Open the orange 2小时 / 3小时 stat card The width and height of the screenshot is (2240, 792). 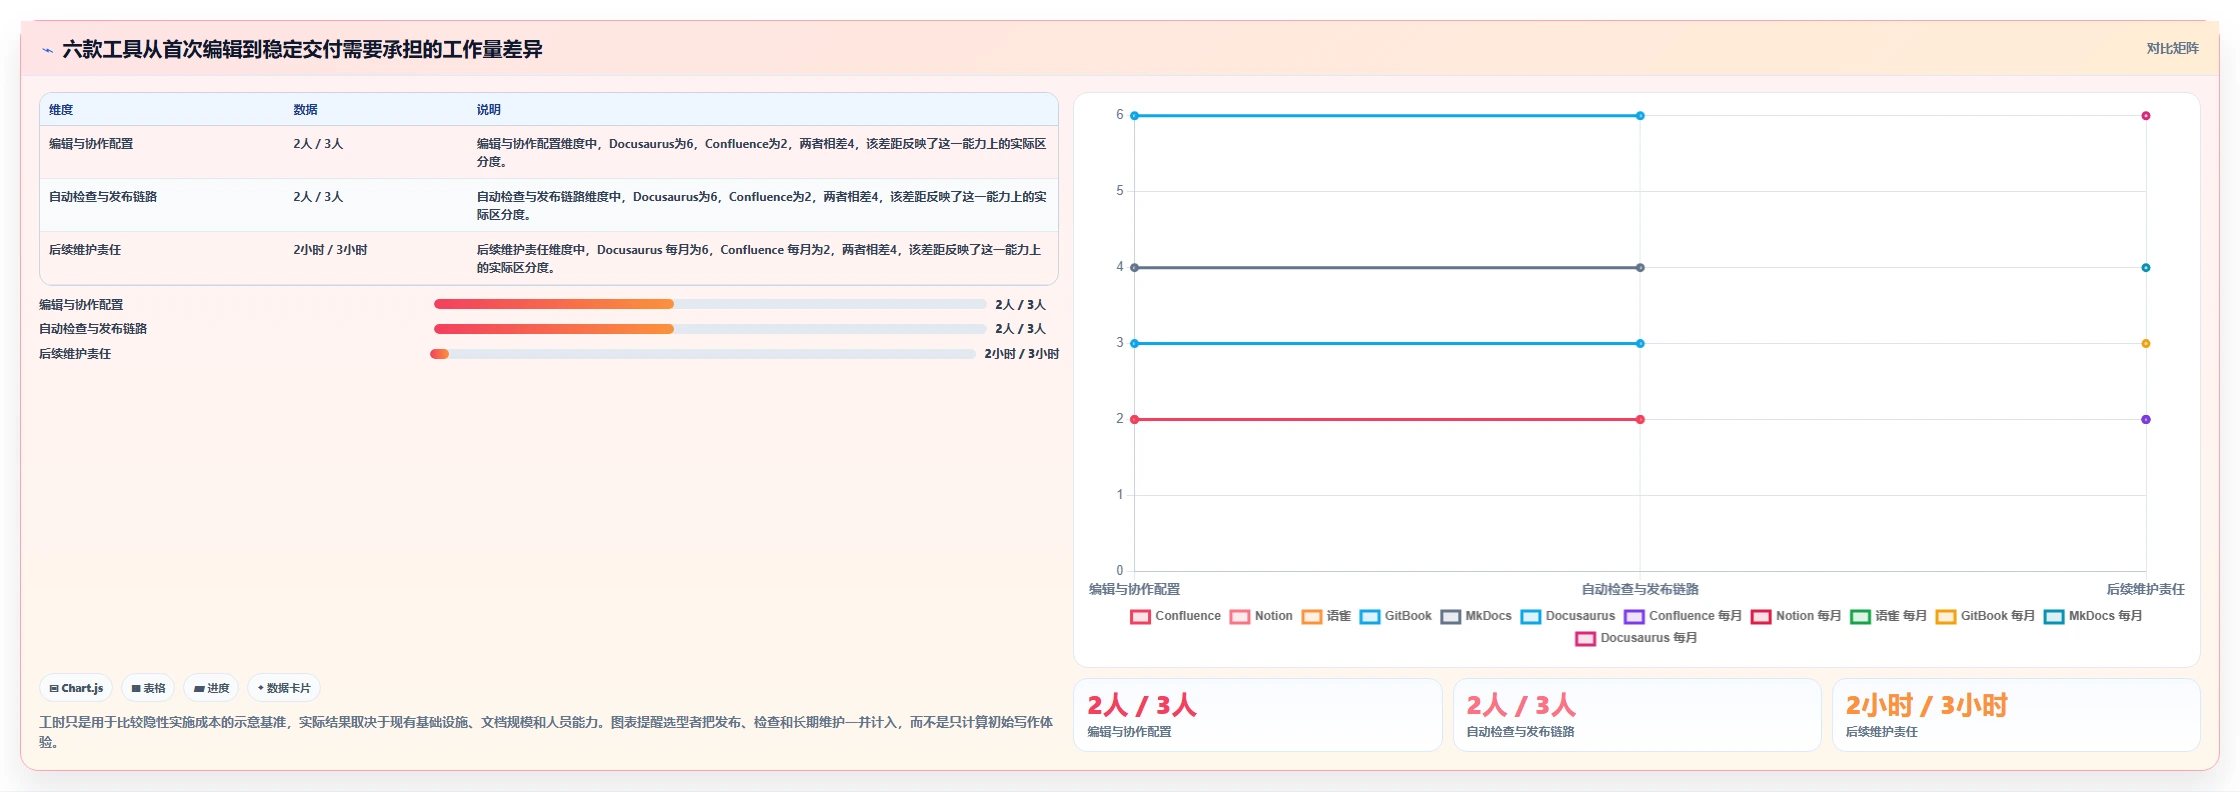(2016, 715)
